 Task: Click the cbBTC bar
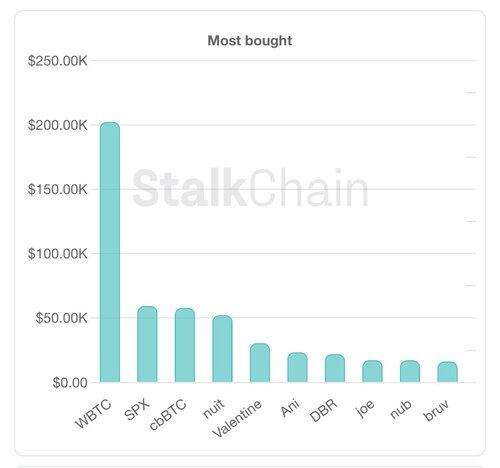[185, 345]
